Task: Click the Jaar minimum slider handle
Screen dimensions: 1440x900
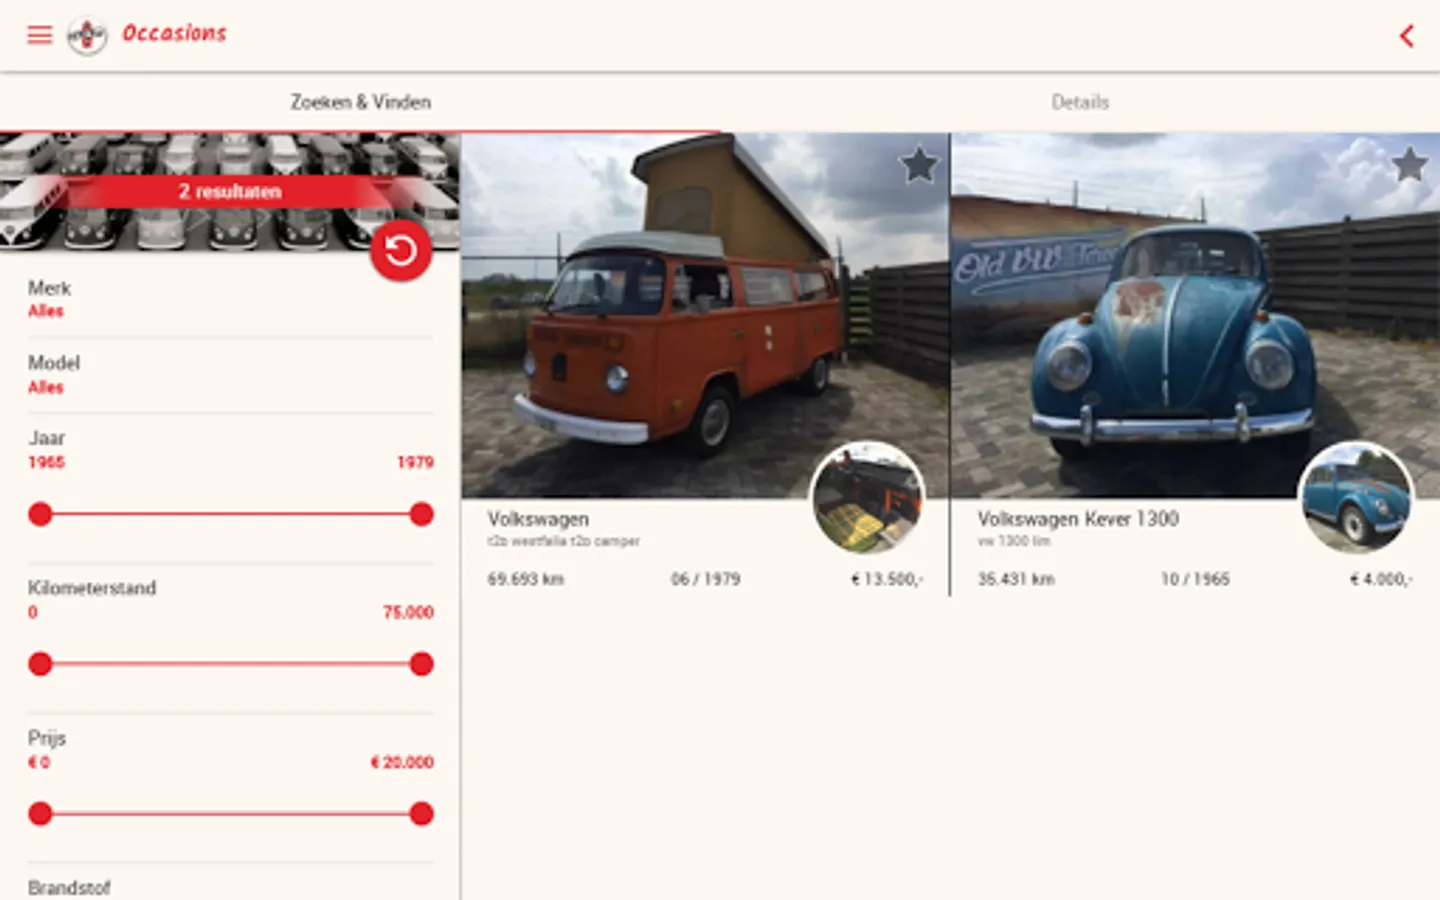Action: tap(40, 514)
